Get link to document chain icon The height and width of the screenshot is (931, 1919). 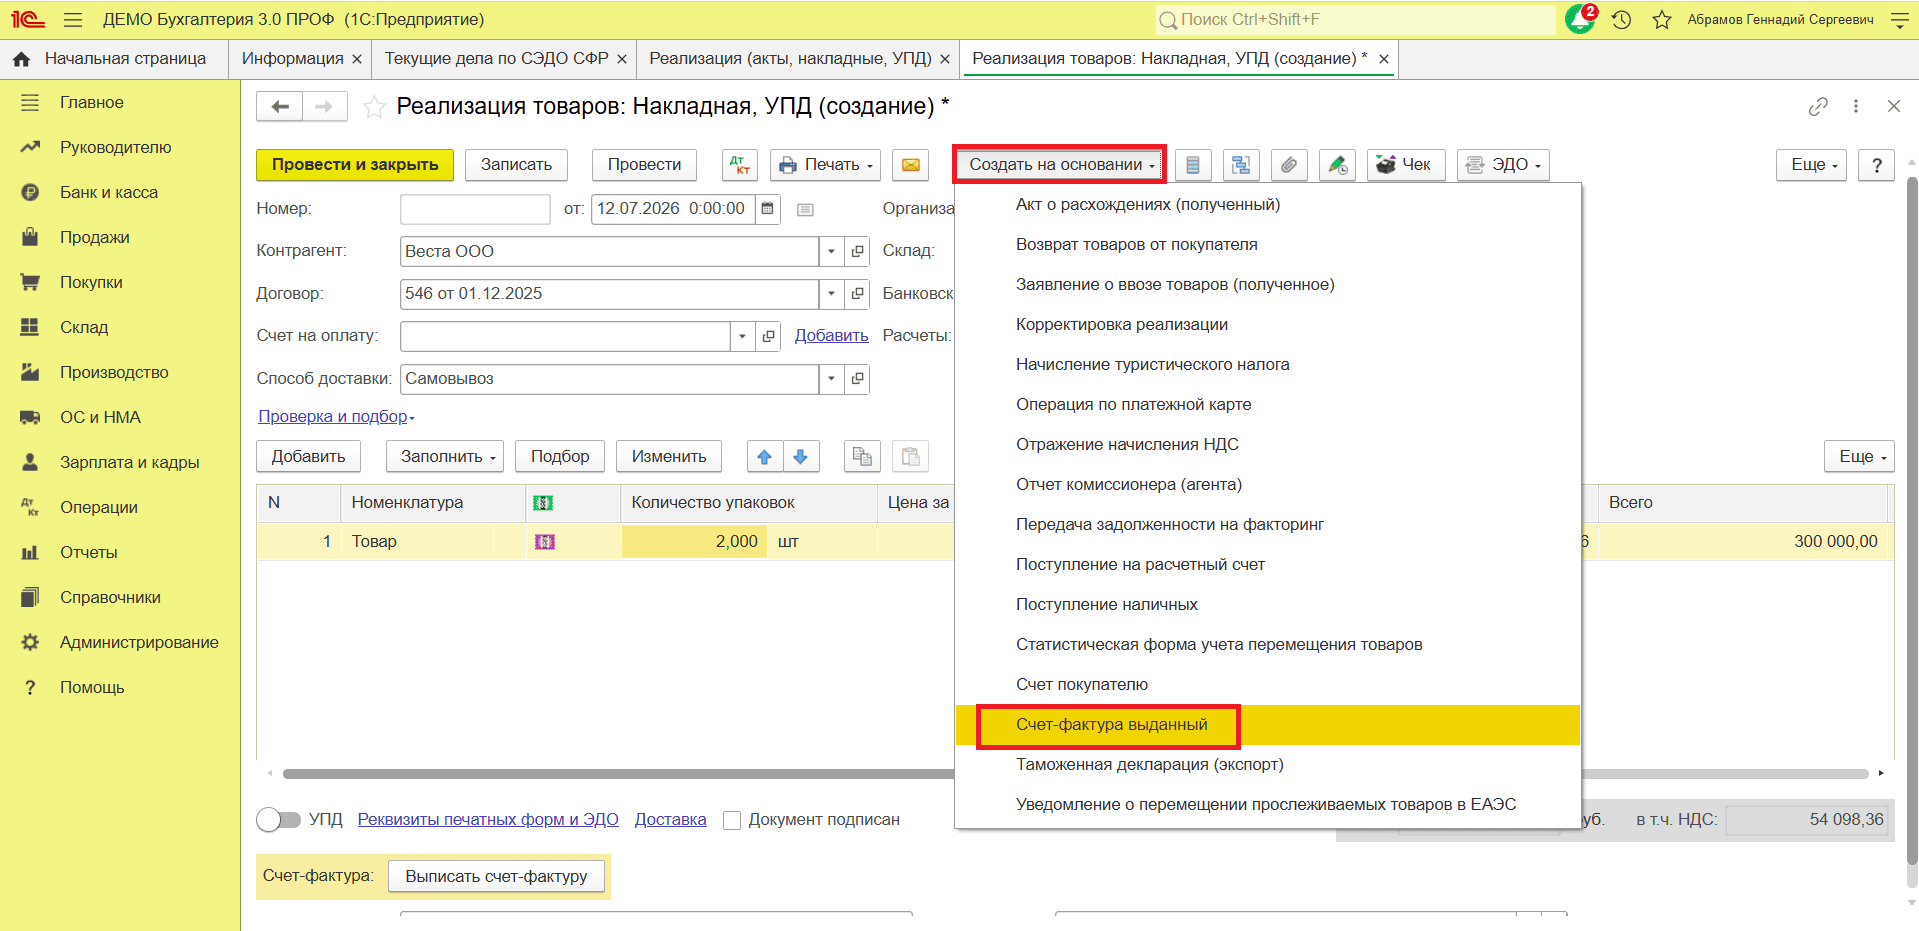1818,106
